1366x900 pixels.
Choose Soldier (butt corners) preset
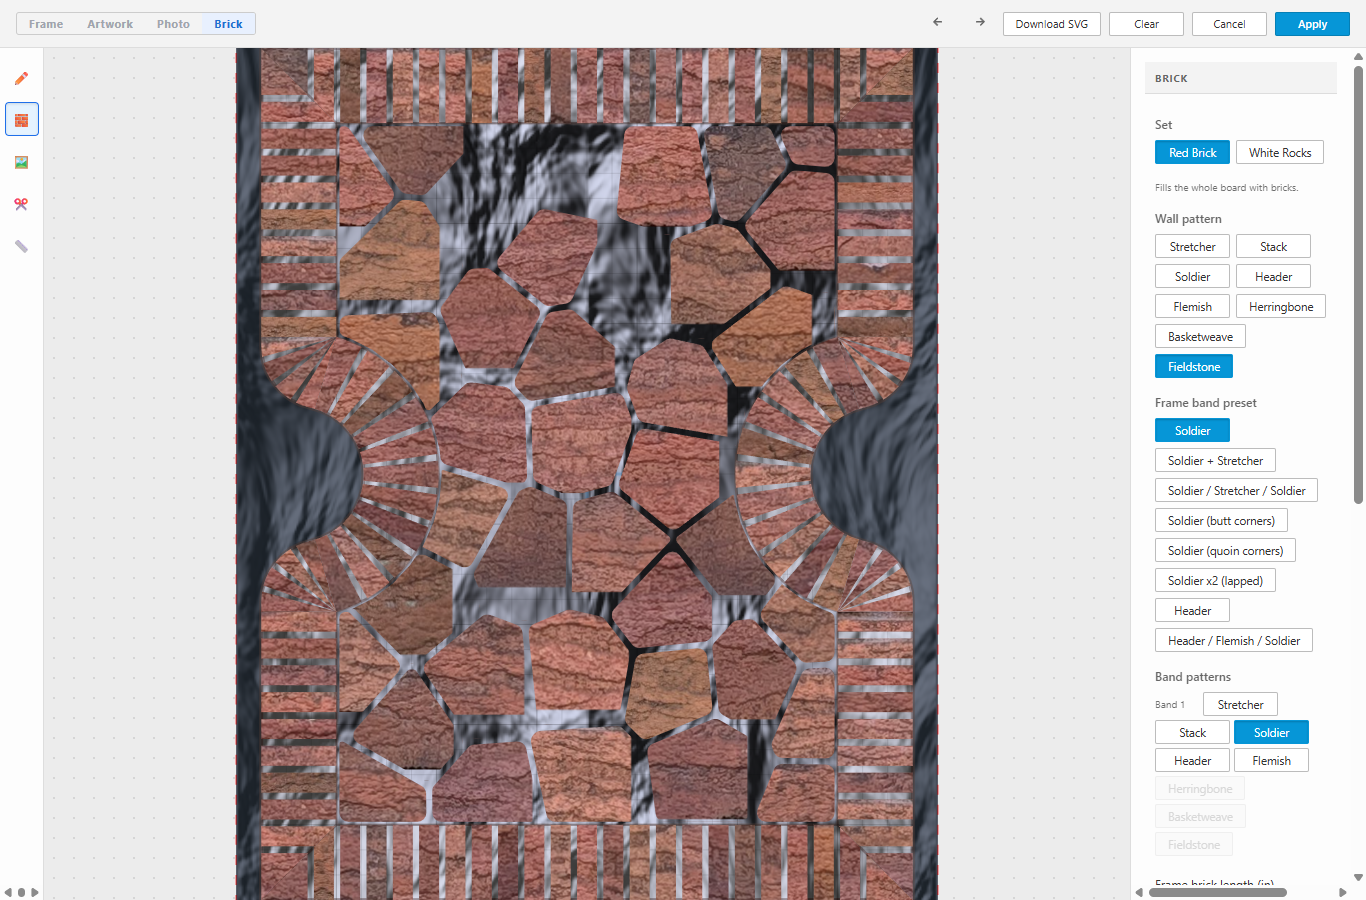[x=1221, y=520]
